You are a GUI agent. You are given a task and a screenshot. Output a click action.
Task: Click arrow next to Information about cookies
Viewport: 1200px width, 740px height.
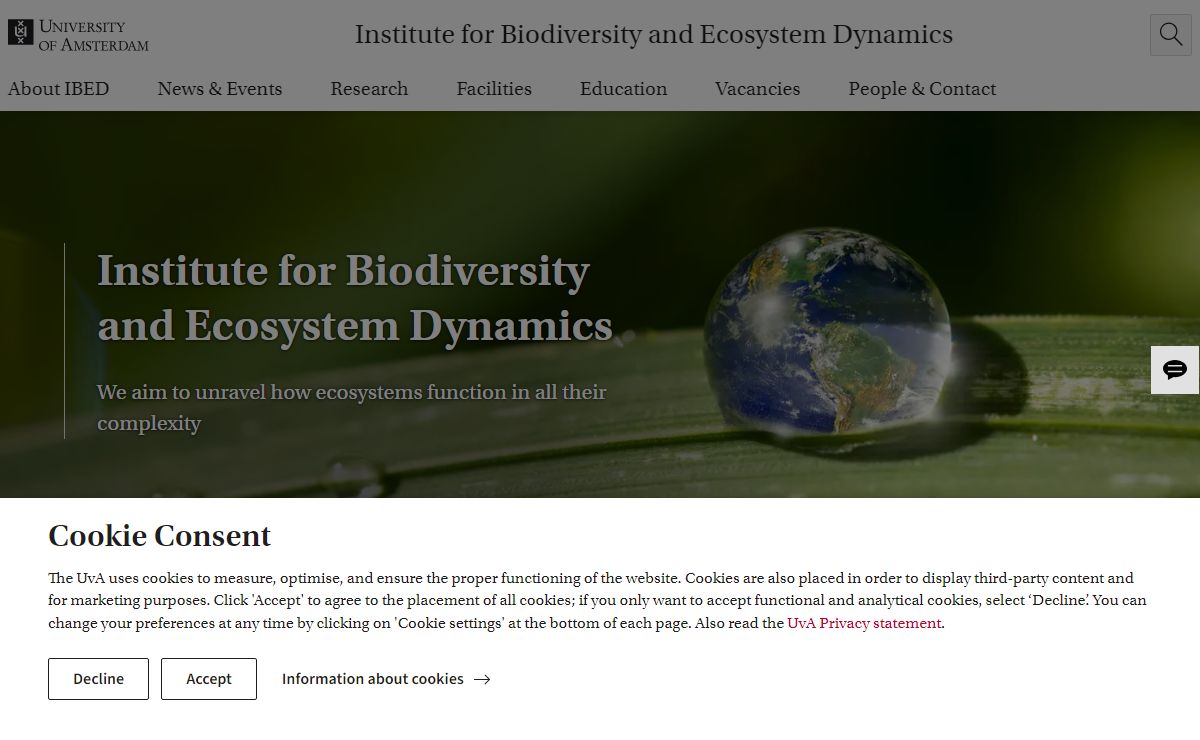(x=482, y=679)
